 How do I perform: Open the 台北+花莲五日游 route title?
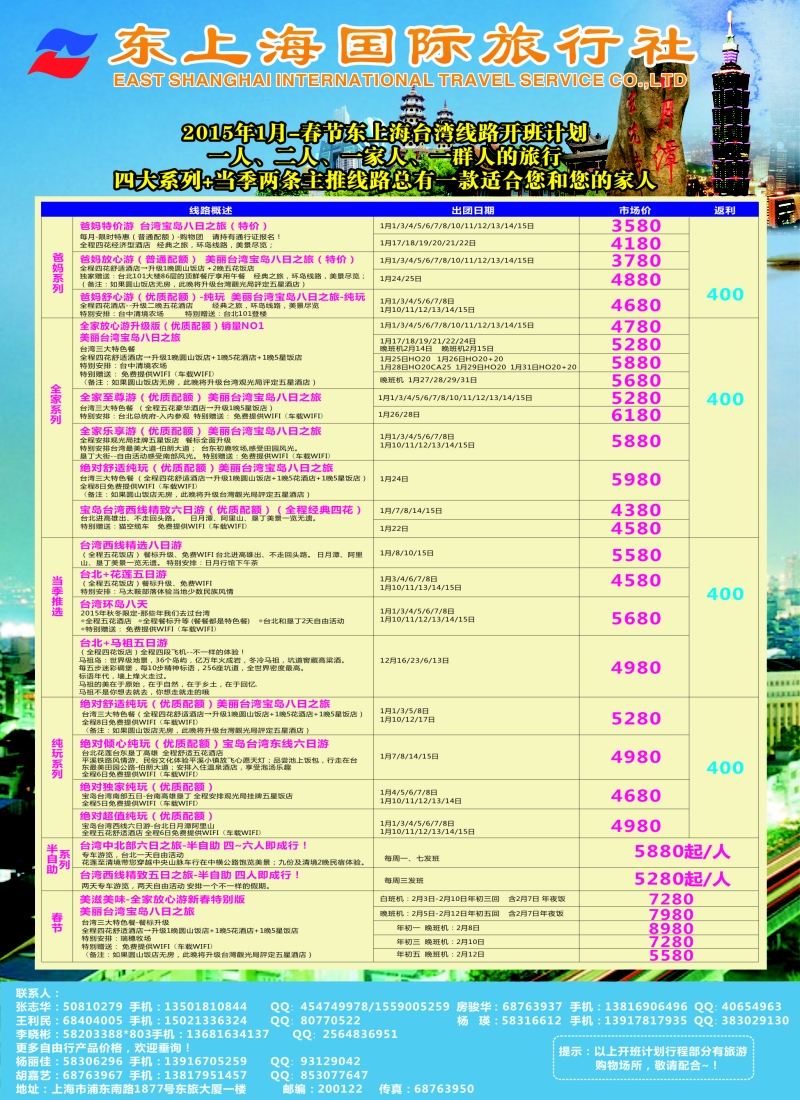[x=124, y=574]
